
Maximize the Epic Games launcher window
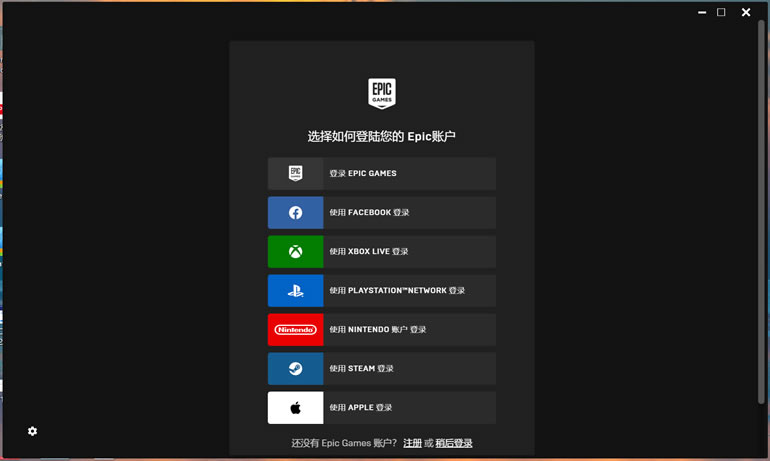click(x=721, y=12)
